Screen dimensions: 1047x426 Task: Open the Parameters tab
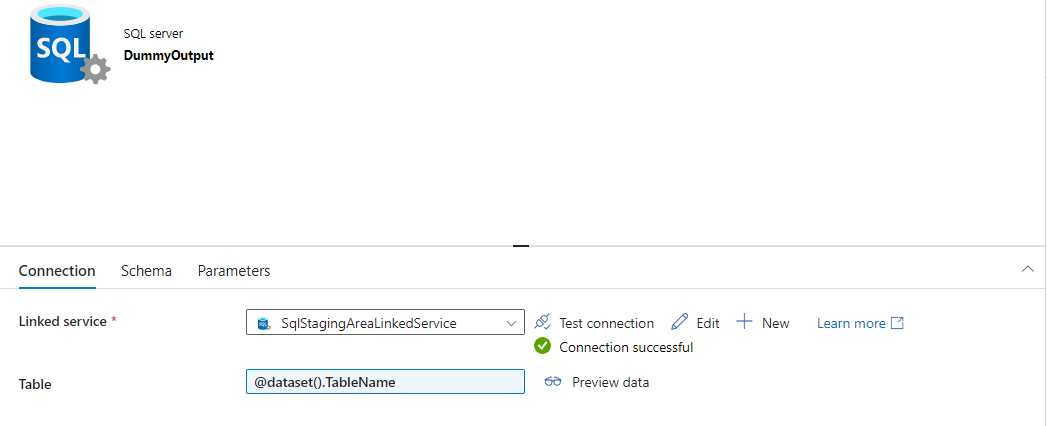pos(234,271)
